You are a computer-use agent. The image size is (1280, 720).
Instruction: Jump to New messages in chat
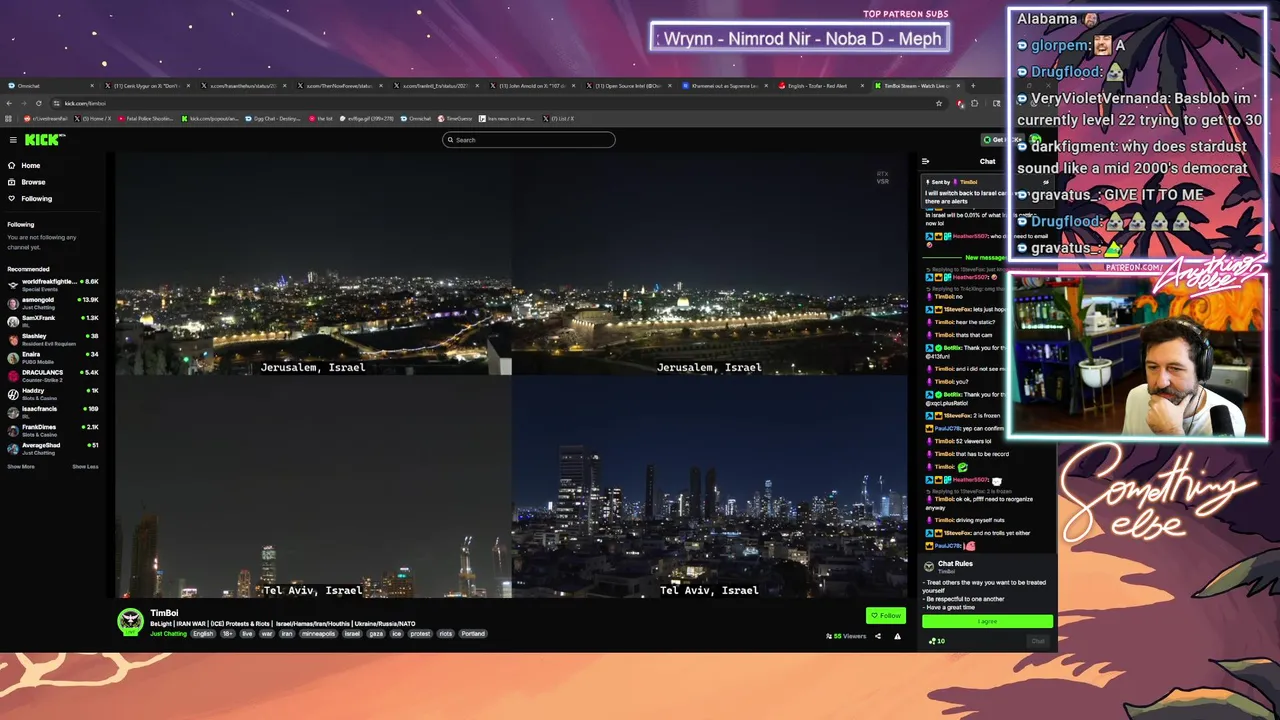(987, 258)
